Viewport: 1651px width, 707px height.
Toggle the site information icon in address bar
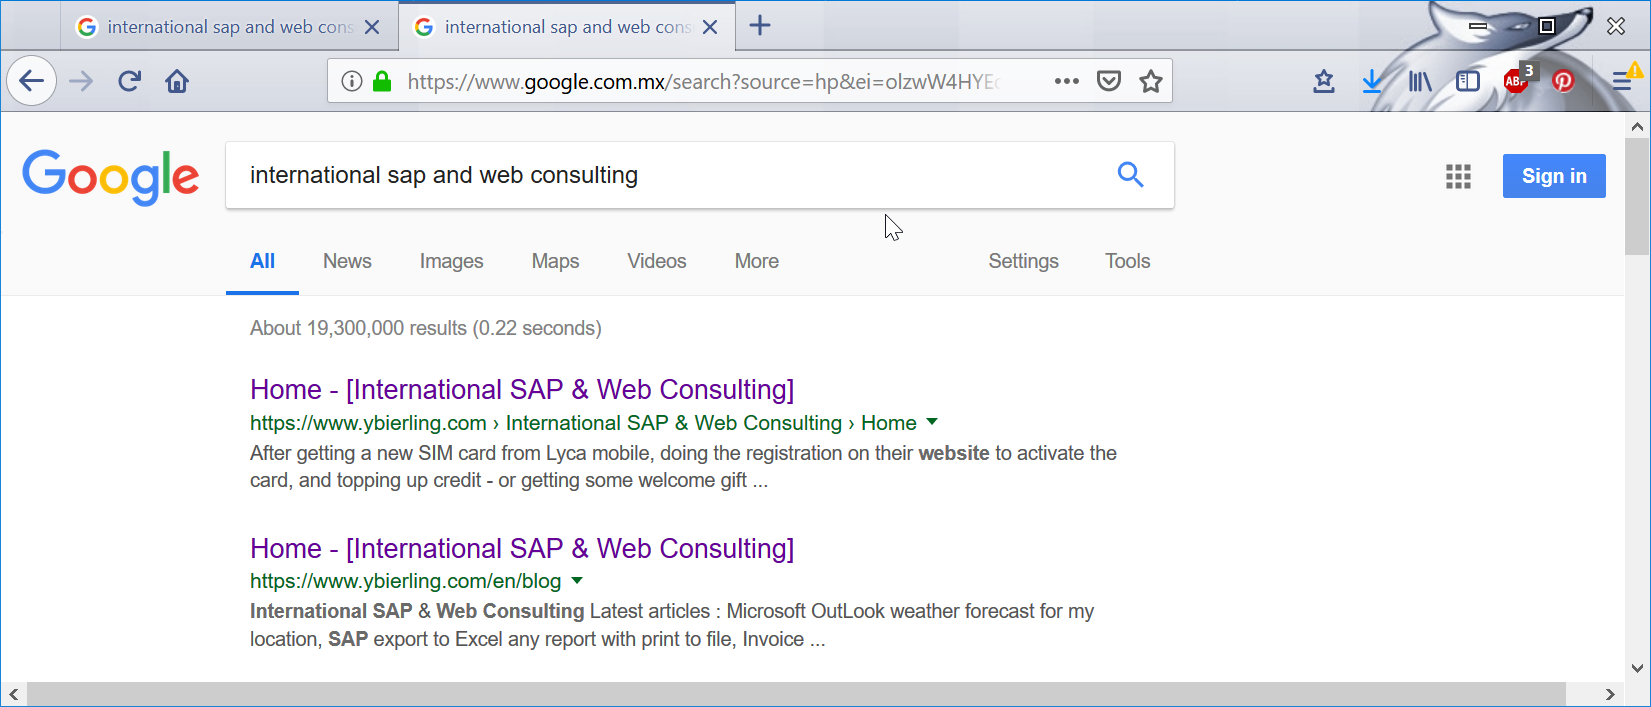click(352, 81)
